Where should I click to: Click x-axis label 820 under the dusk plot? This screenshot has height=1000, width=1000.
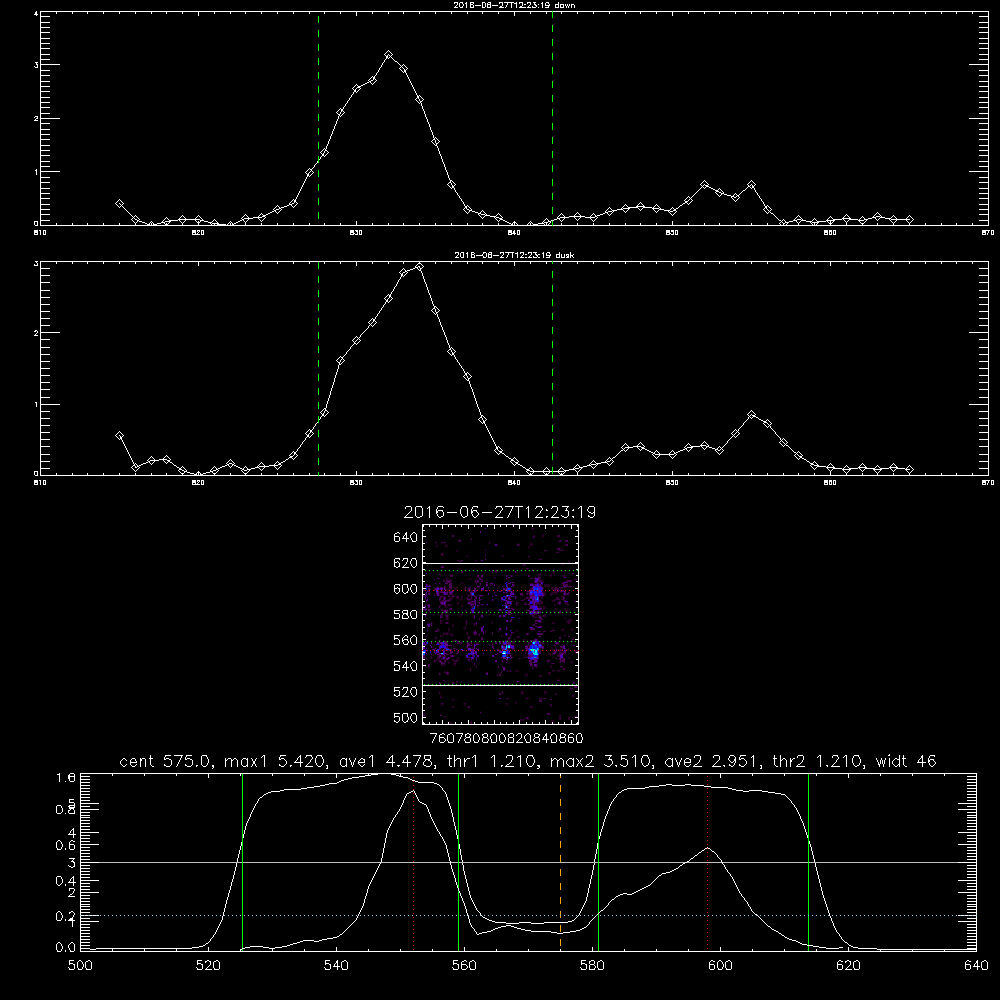198,483
